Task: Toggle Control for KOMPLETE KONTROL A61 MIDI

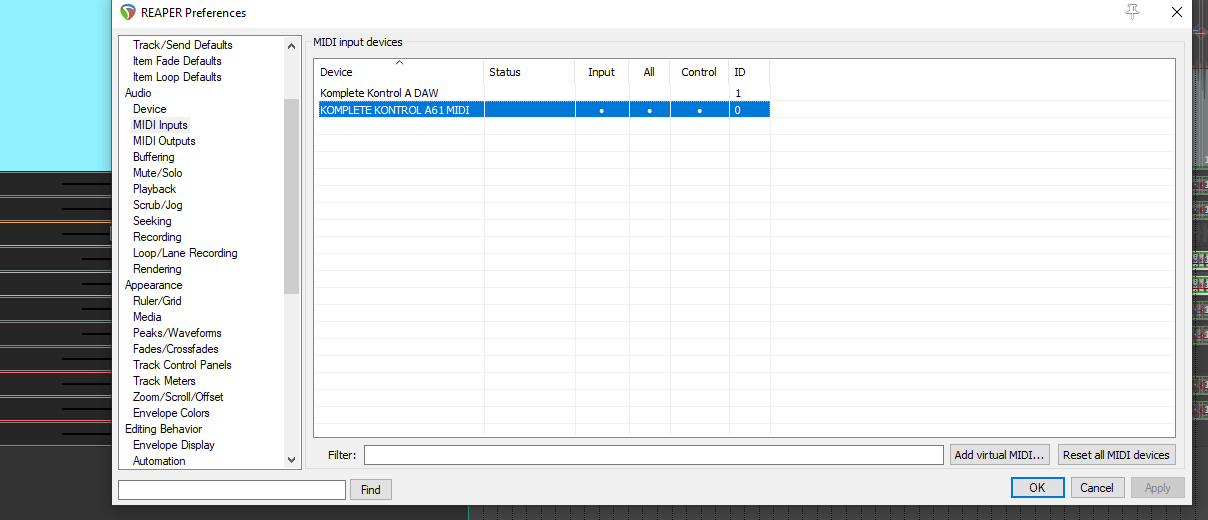Action: click(699, 110)
